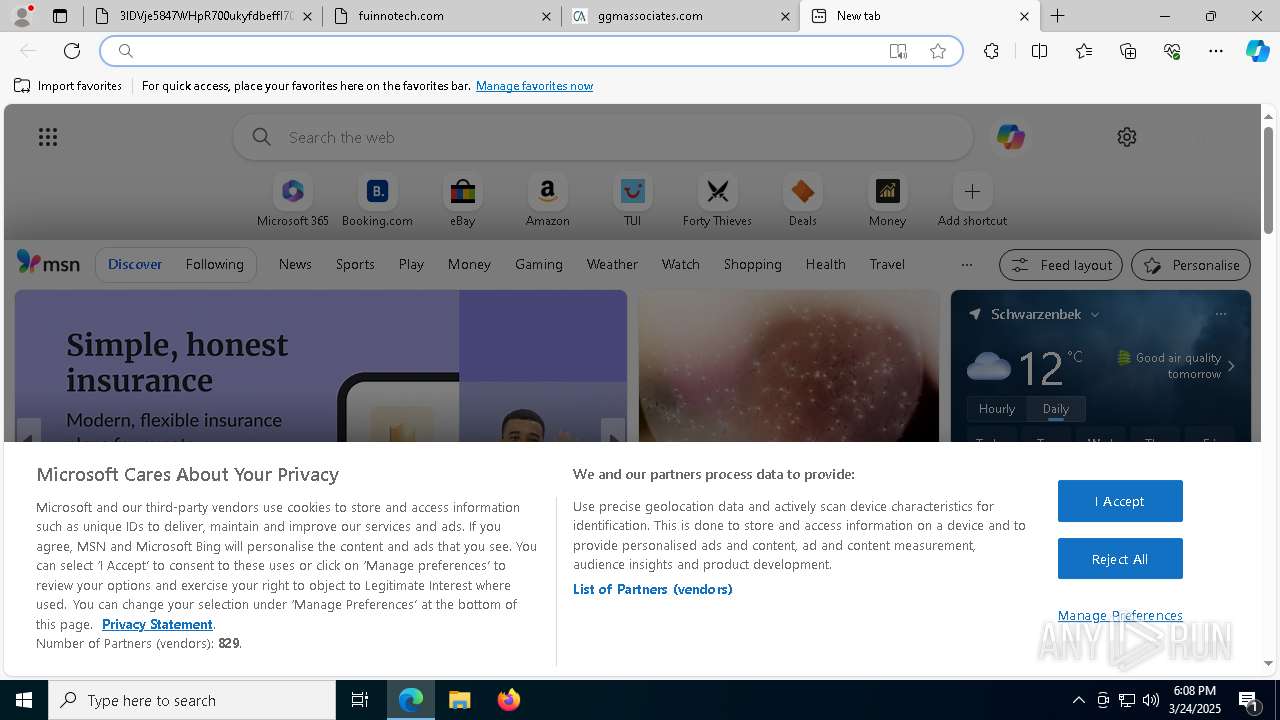Open weather card more options
The height and width of the screenshot is (720, 1280).
(1220, 314)
